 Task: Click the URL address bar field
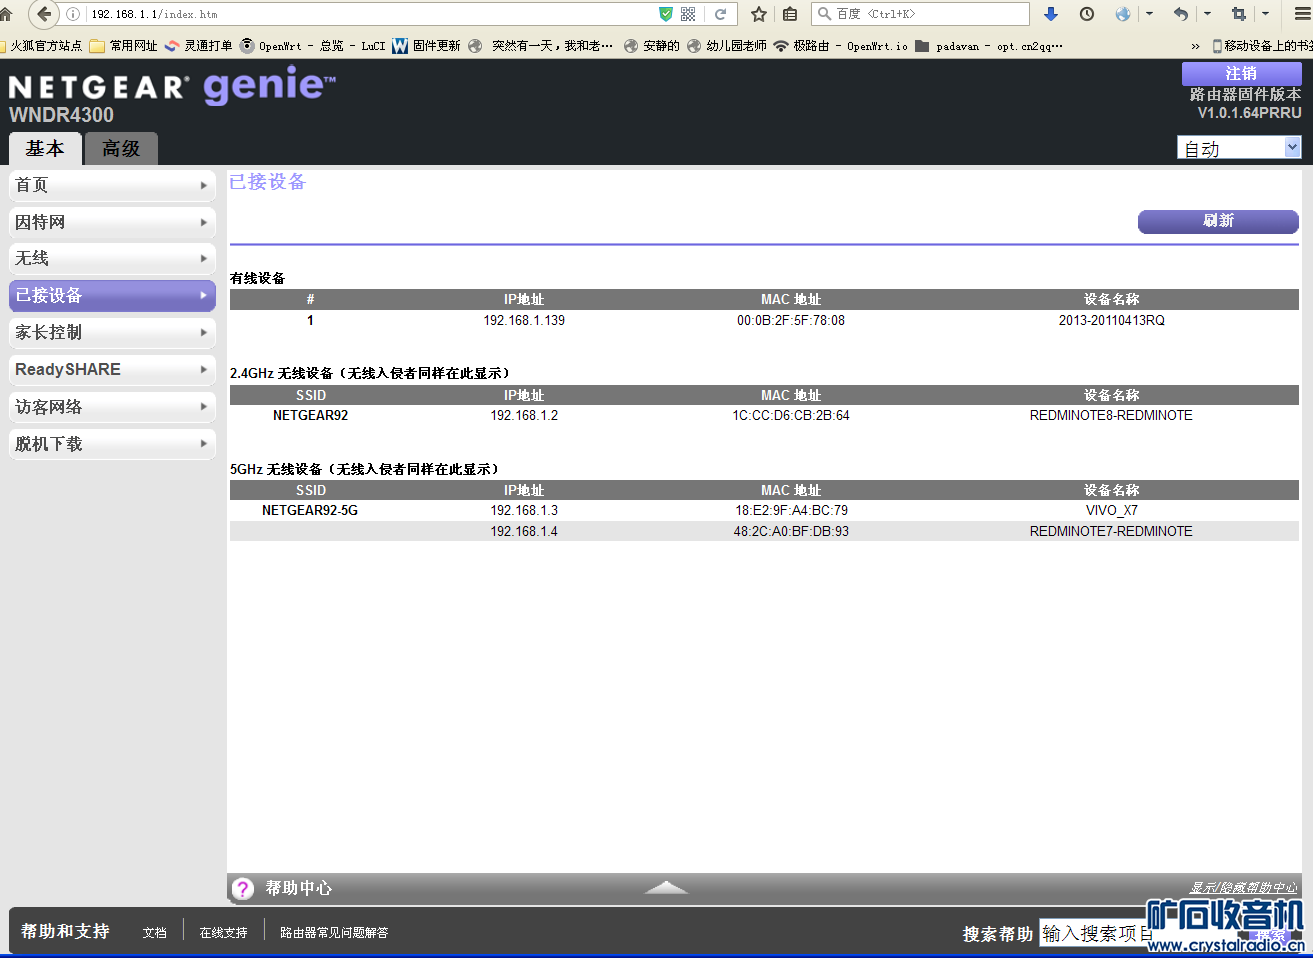[370, 14]
